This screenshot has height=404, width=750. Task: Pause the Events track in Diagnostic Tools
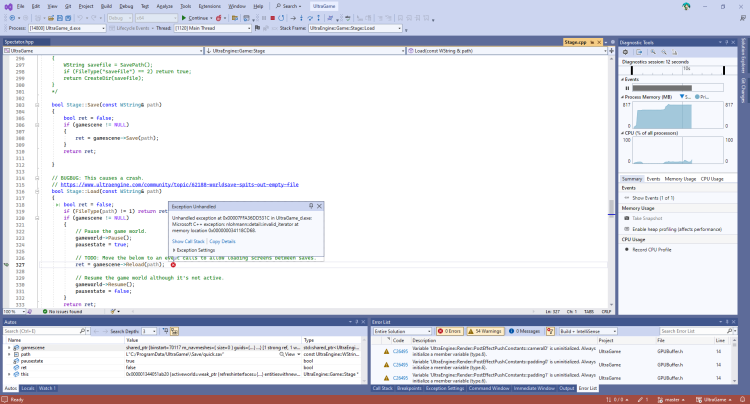(x=626, y=88)
